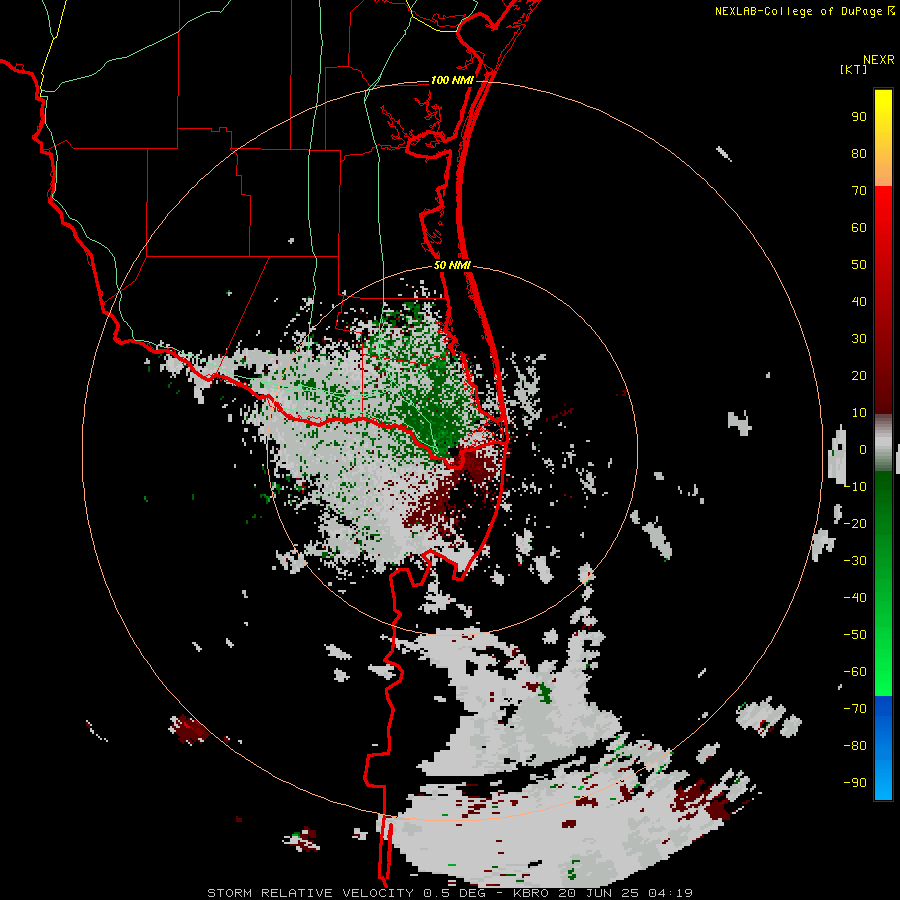Select the 60 value on velocity scale
900x900 pixels.
click(x=859, y=228)
